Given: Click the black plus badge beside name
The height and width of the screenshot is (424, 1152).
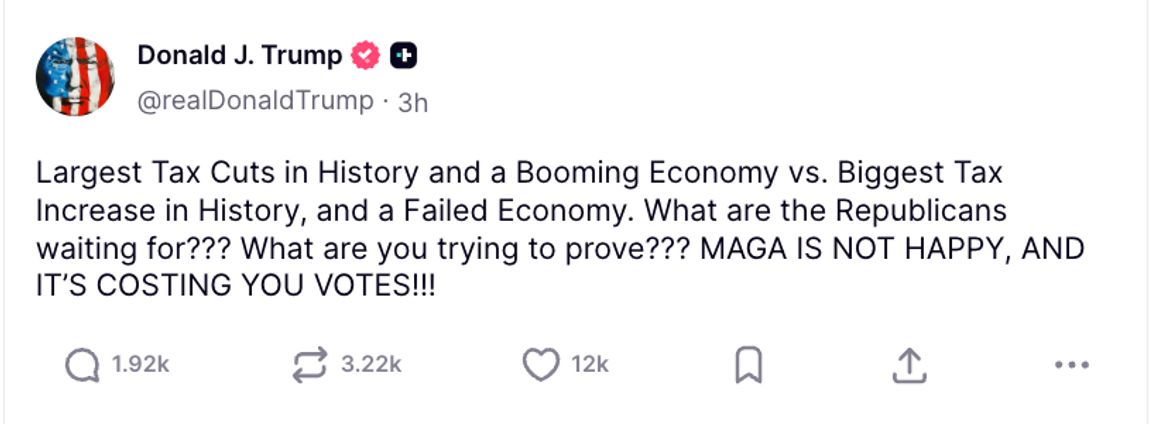Looking at the screenshot, I should coord(403,56).
